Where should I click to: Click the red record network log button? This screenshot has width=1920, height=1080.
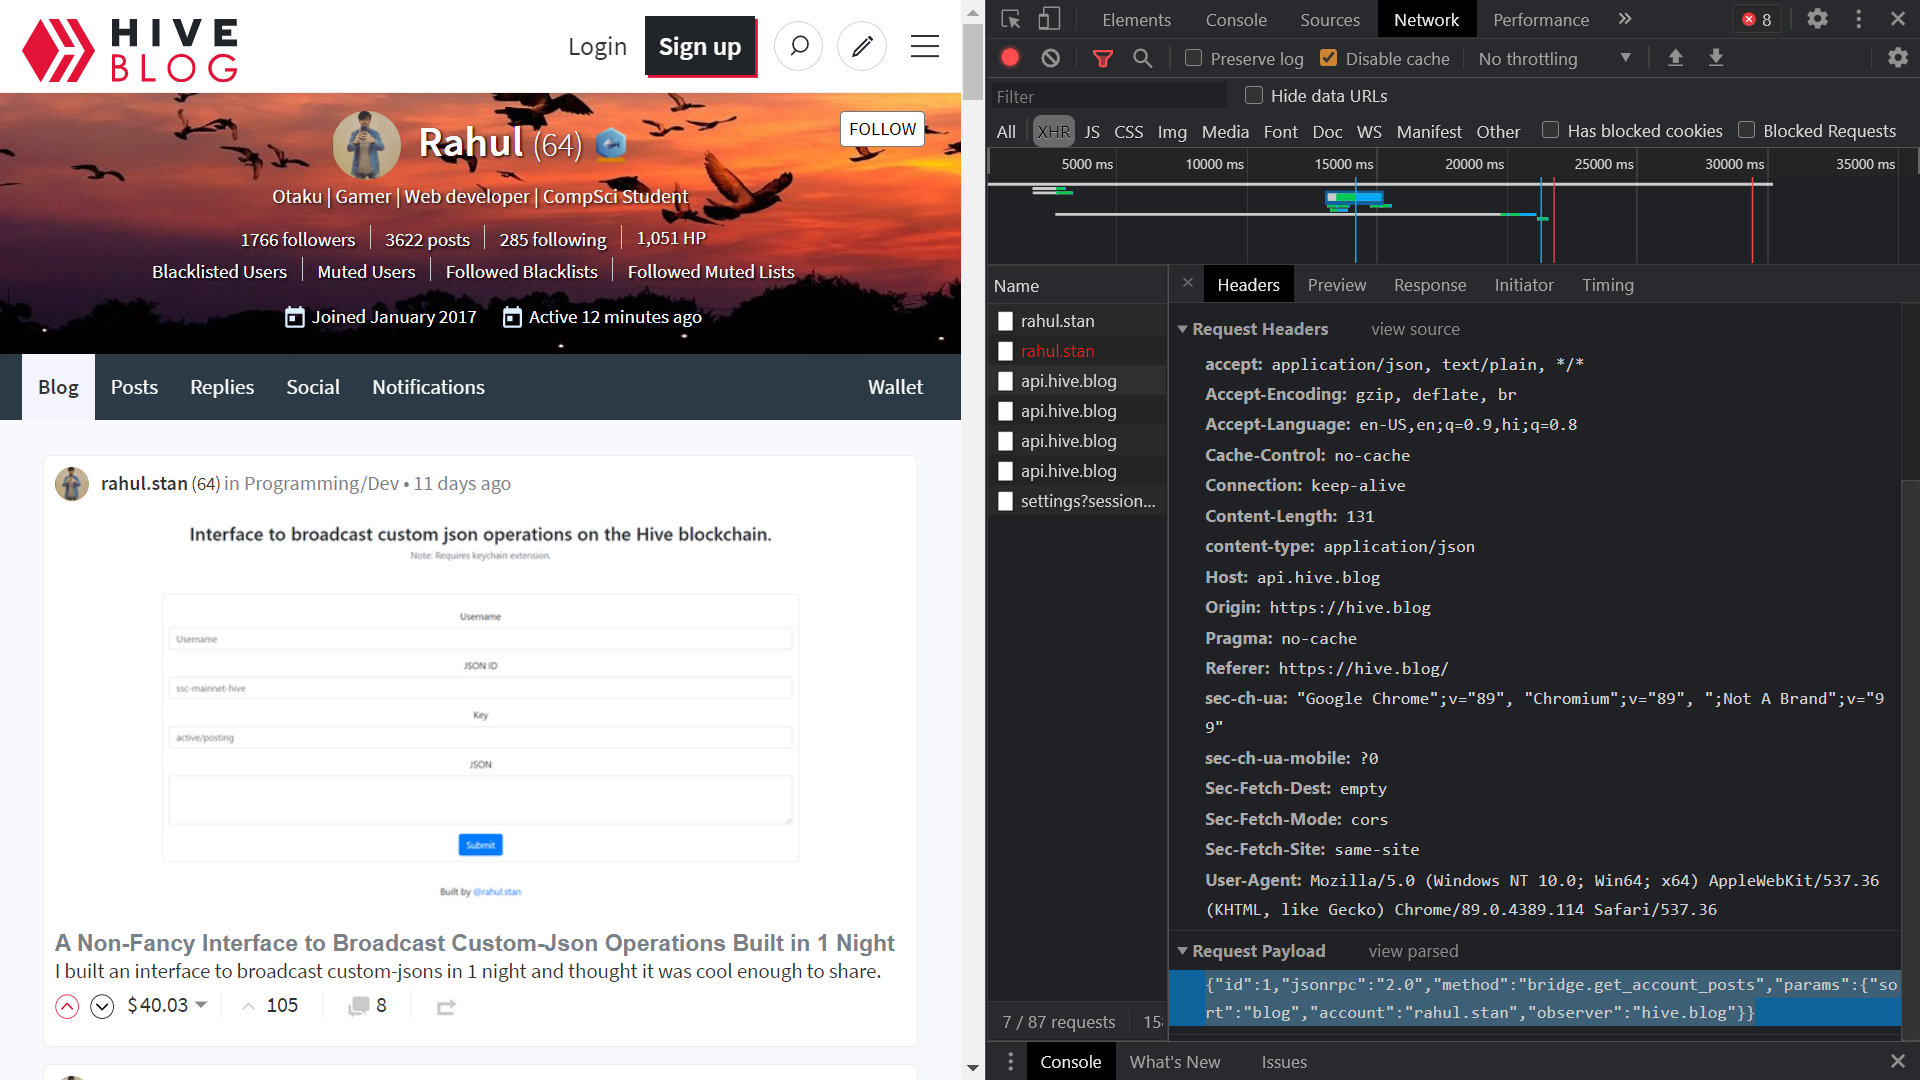pyautogui.click(x=1010, y=58)
